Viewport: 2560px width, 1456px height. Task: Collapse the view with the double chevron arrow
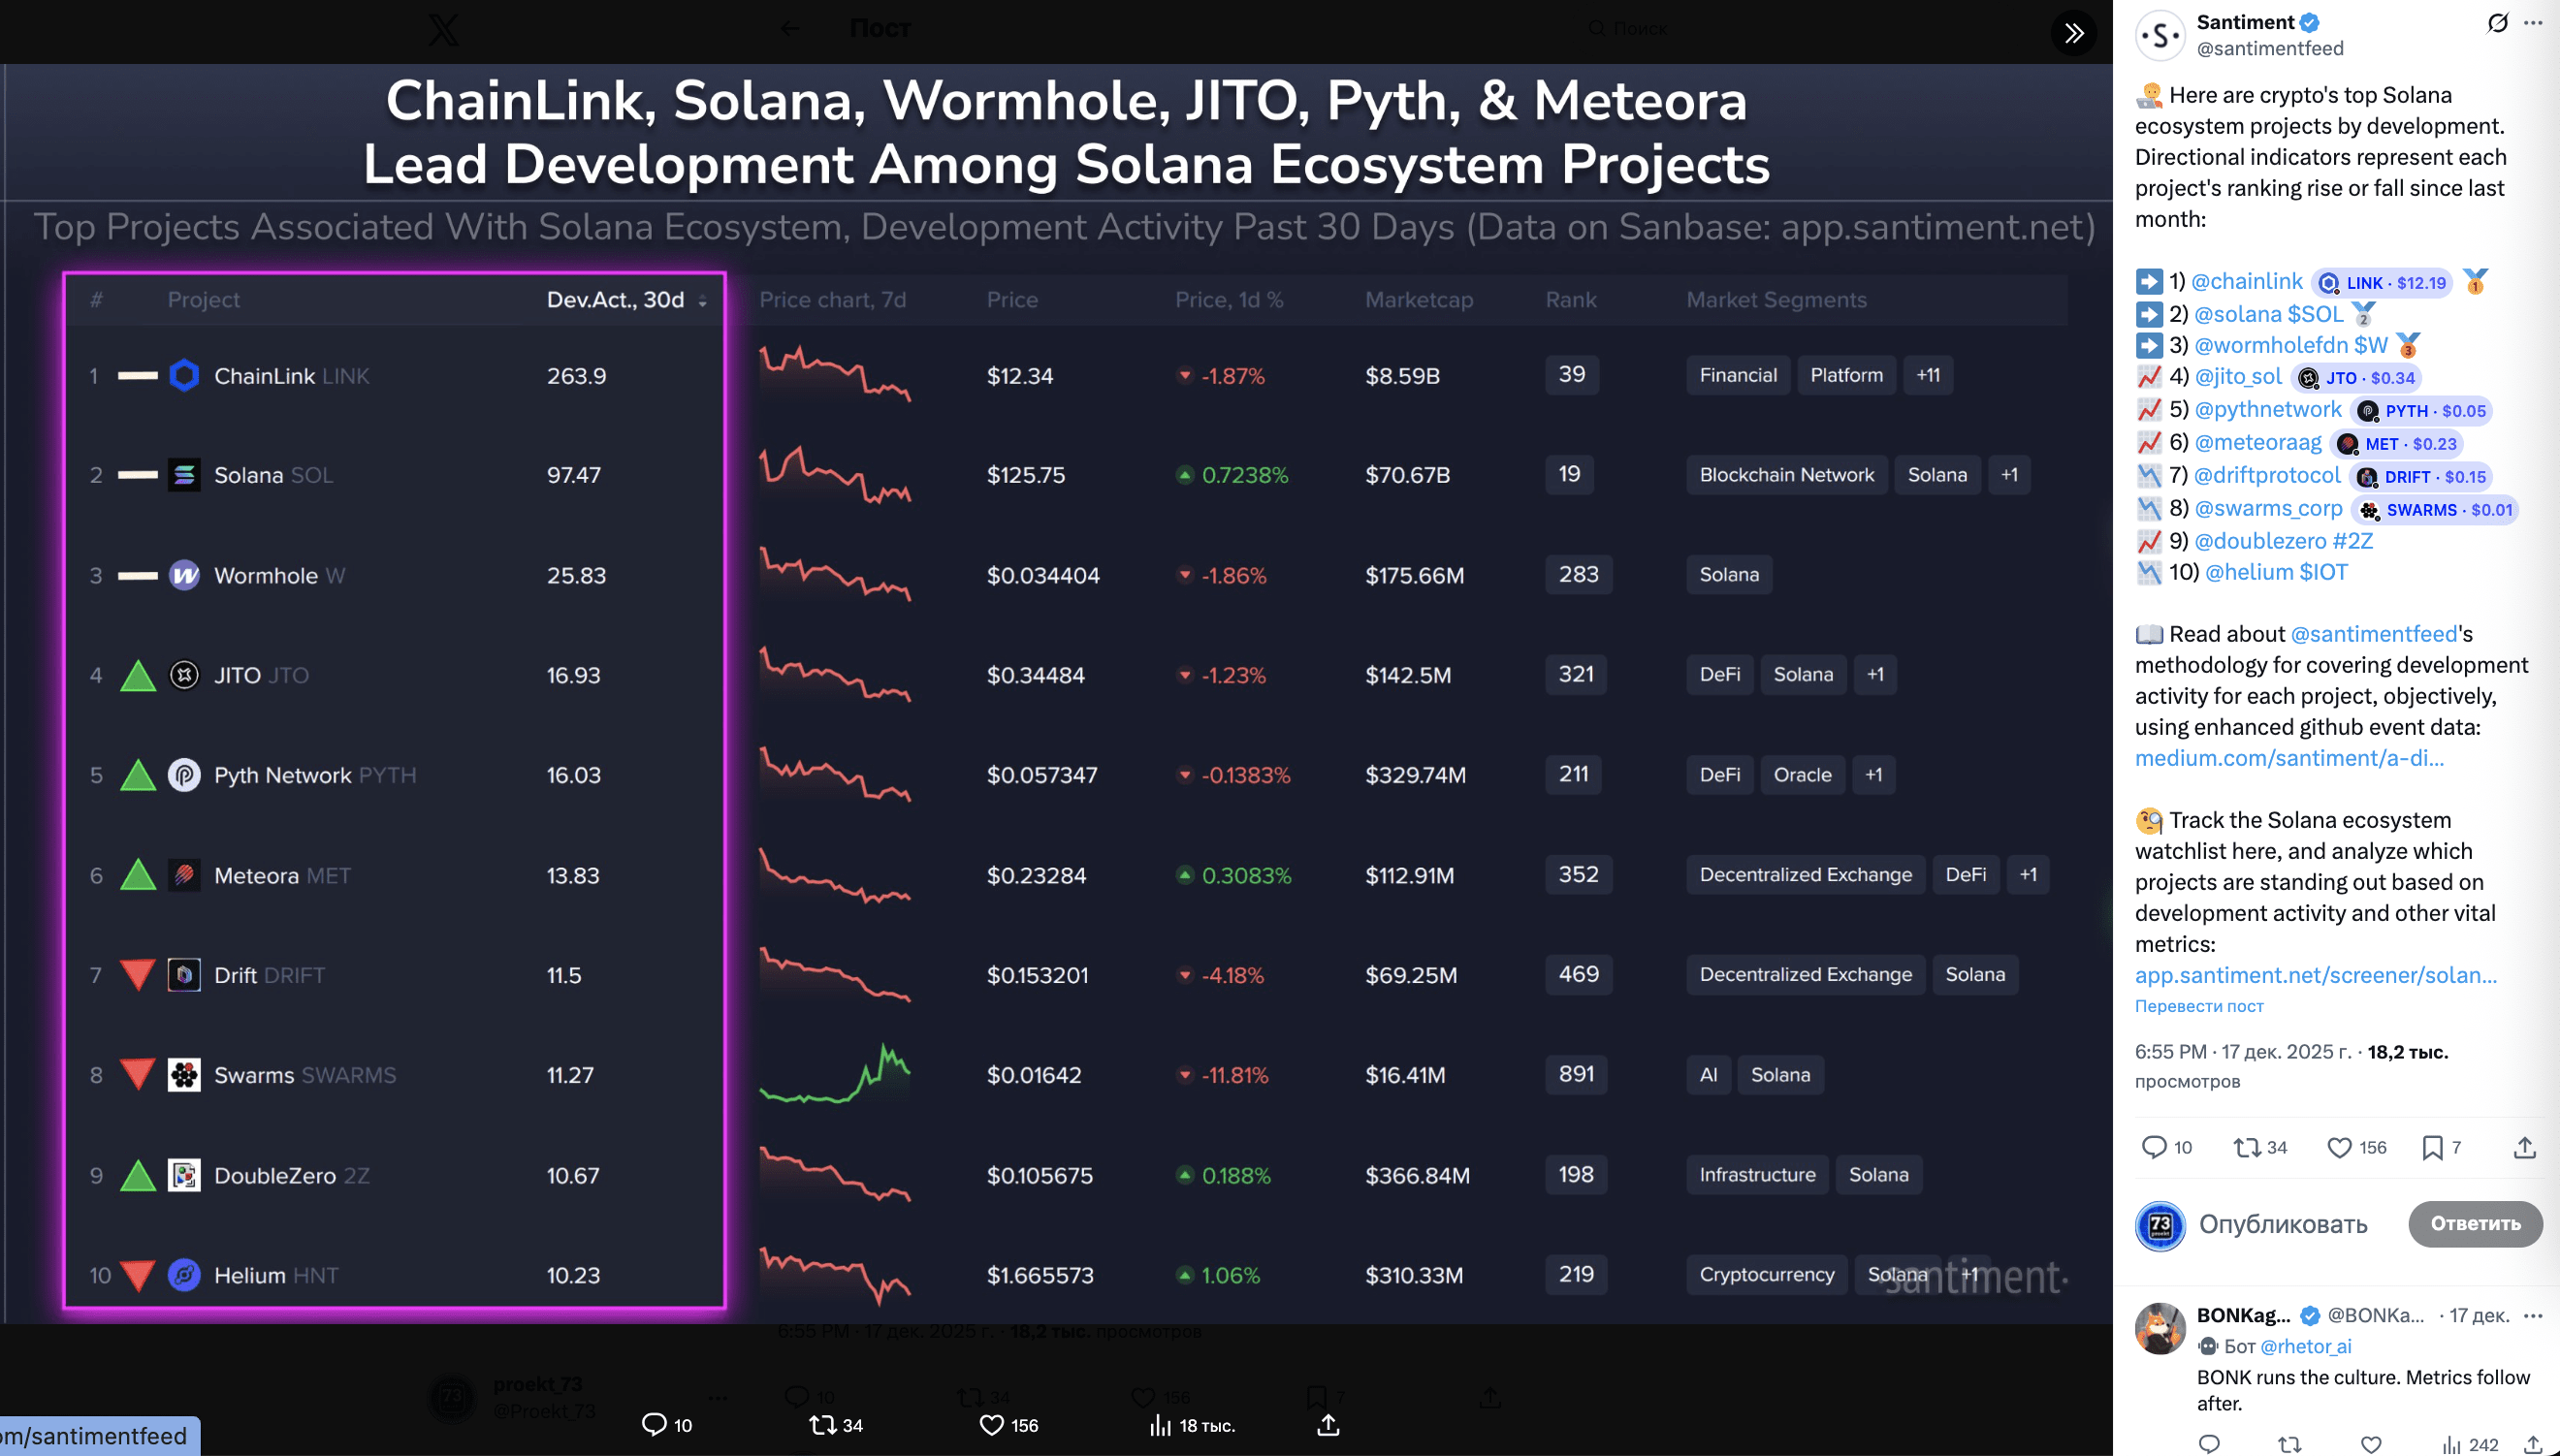(2075, 33)
